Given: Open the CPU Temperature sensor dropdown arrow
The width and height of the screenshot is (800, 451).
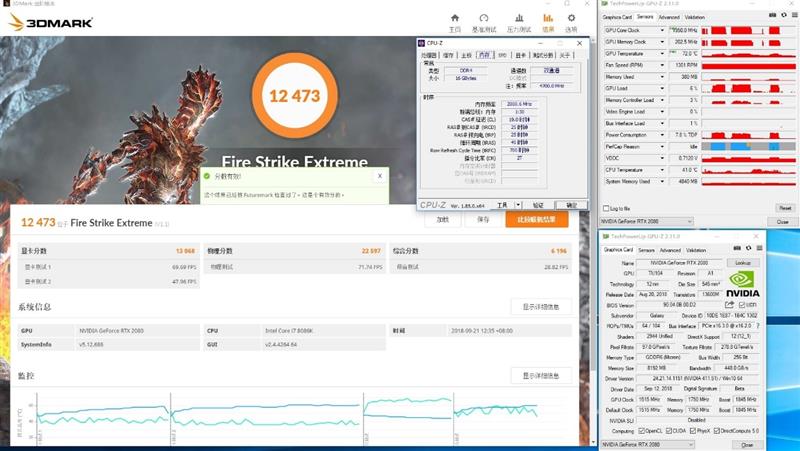Looking at the screenshot, I should [662, 170].
